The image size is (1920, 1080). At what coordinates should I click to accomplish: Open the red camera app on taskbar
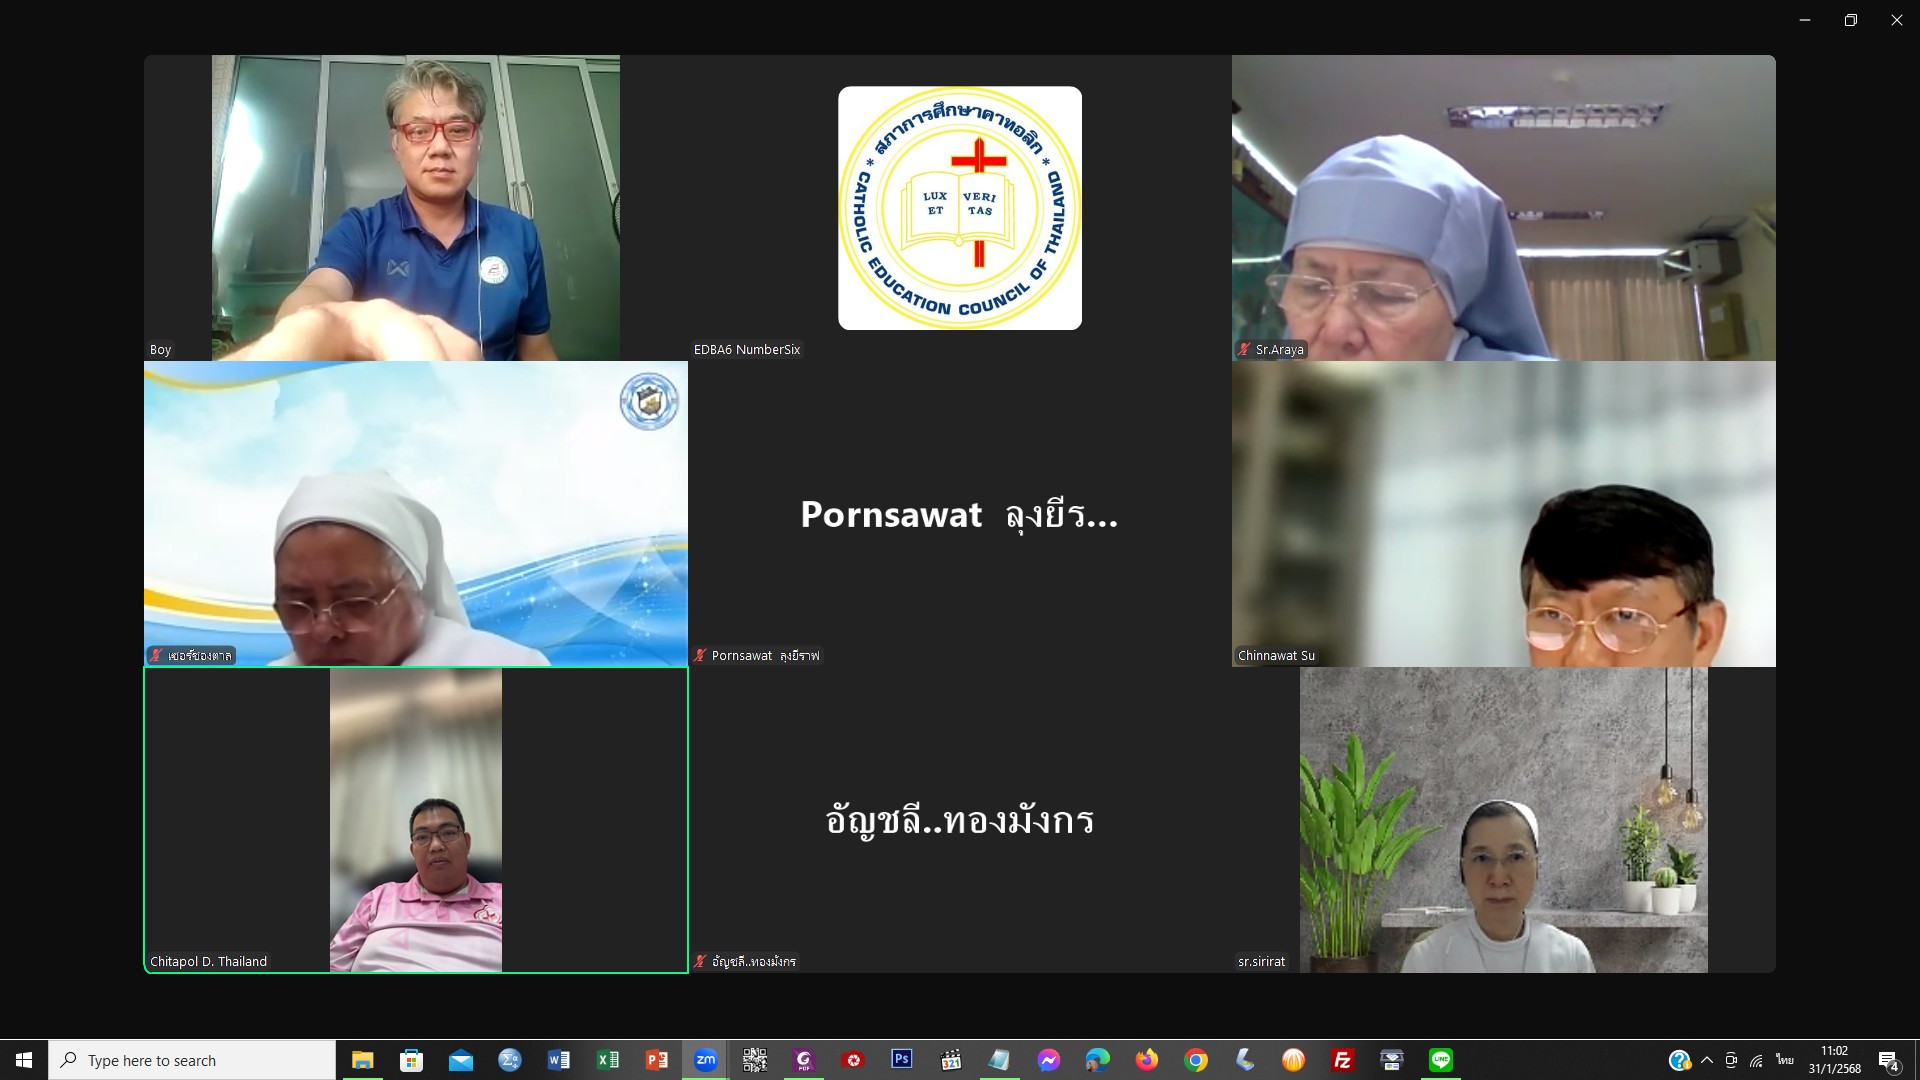852,1060
